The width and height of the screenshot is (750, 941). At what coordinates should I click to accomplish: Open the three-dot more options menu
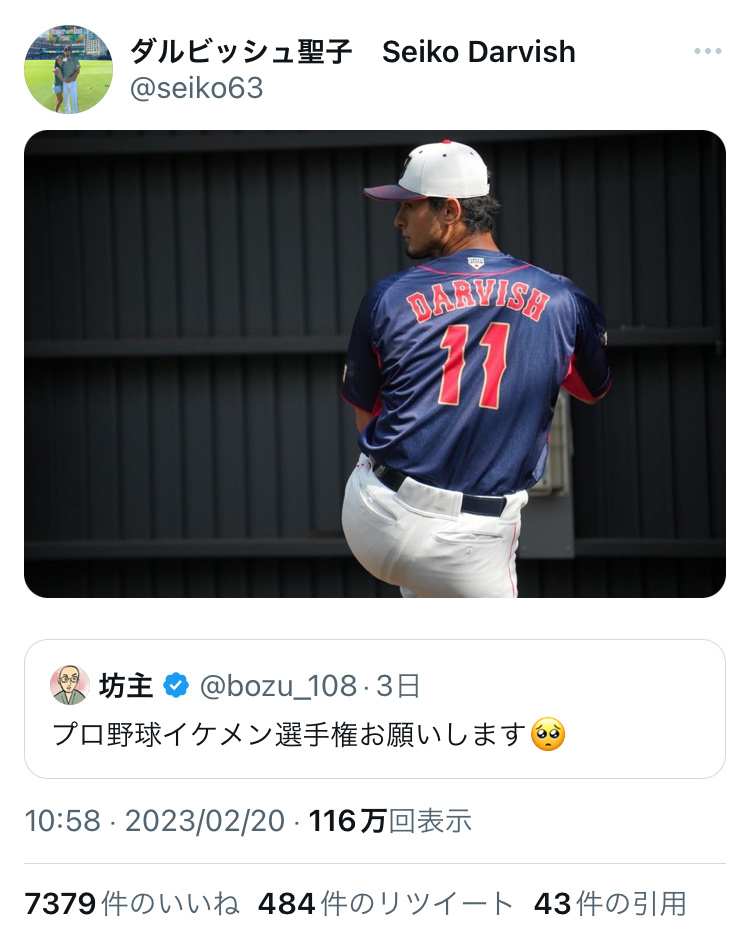click(x=707, y=52)
